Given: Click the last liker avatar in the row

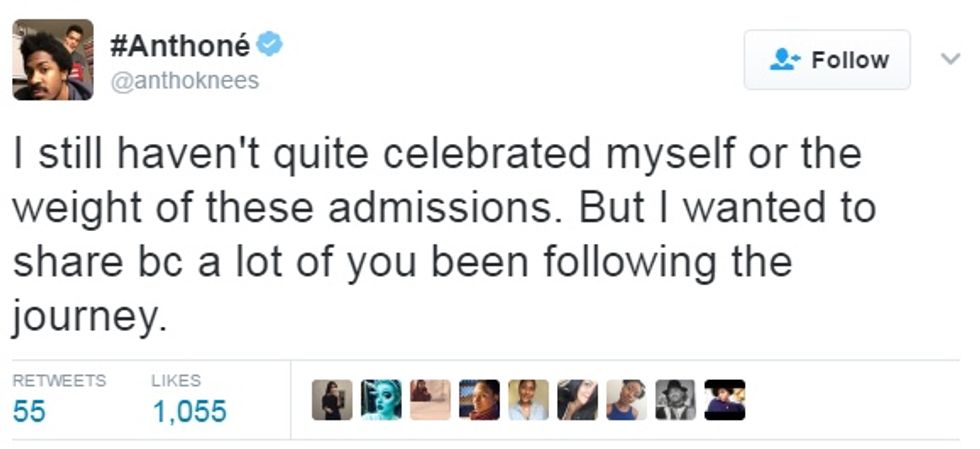Looking at the screenshot, I should (x=724, y=400).
